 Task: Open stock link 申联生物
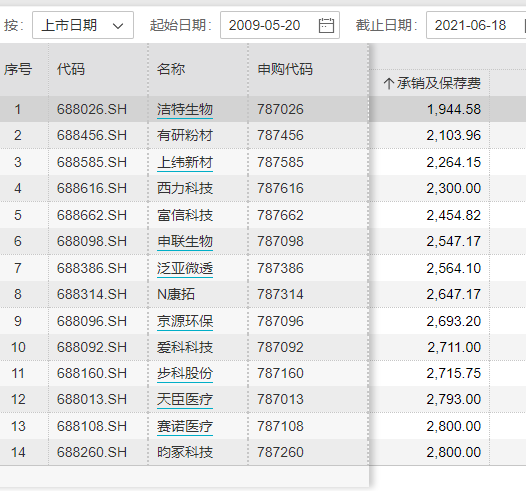pyautogui.click(x=185, y=241)
